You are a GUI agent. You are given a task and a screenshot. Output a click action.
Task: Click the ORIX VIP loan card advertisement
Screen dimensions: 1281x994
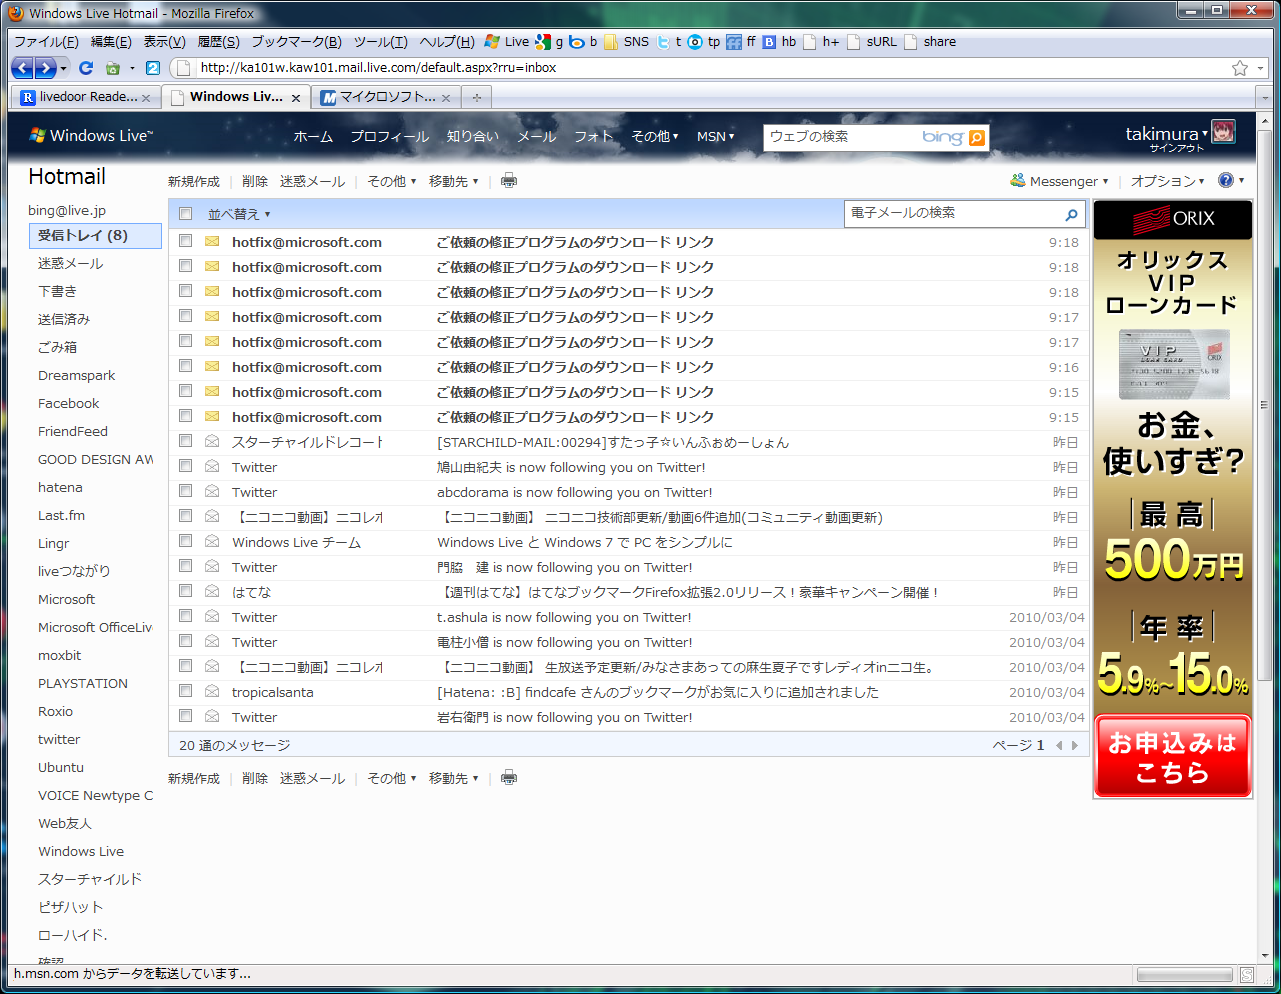coord(1172,499)
